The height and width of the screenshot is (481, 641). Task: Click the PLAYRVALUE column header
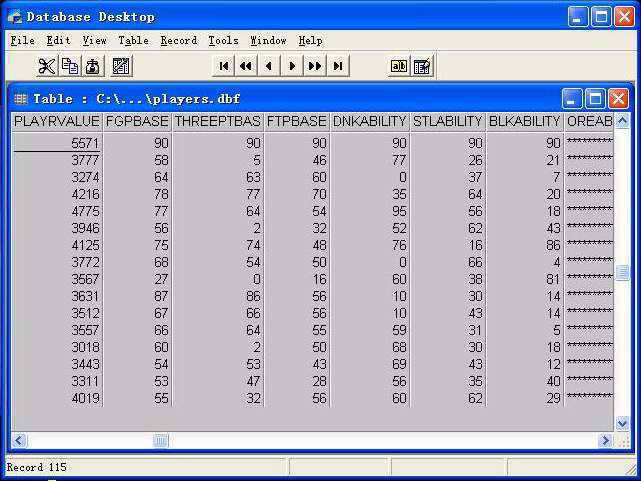56,121
